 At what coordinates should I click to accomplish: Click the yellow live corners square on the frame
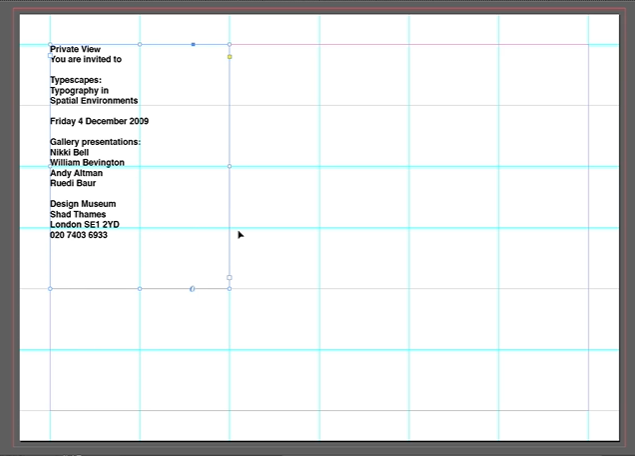pos(230,57)
